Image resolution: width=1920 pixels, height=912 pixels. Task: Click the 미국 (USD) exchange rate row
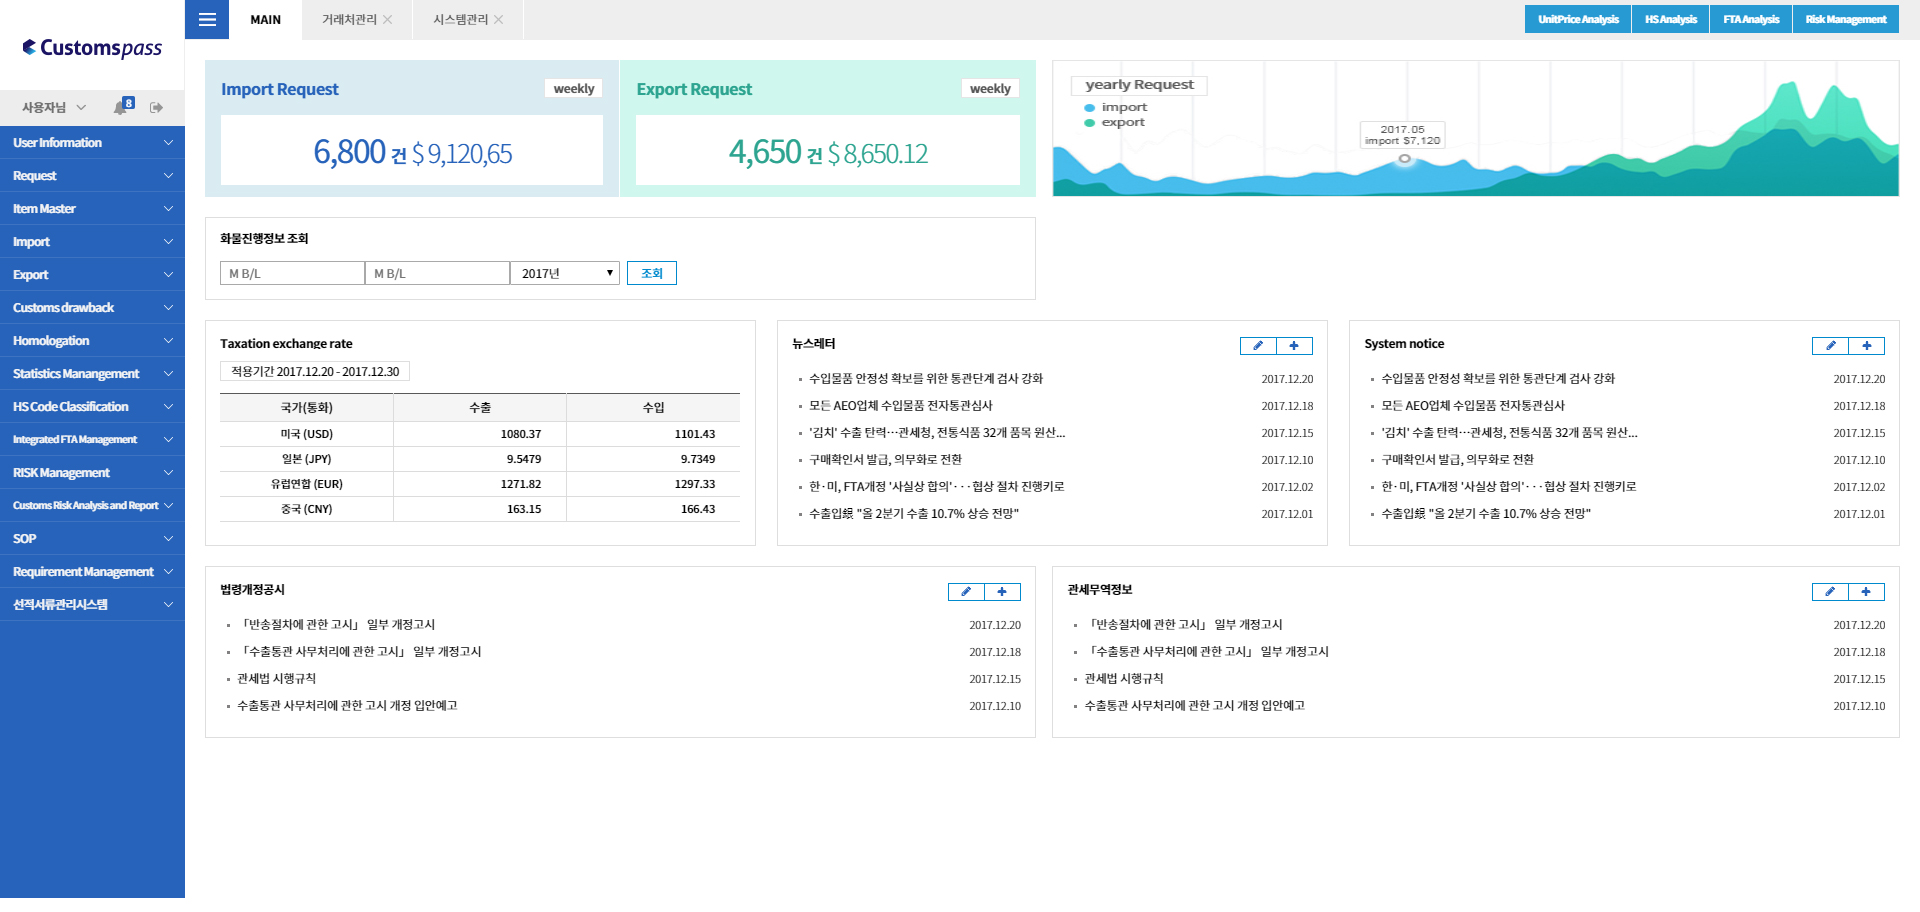pos(480,434)
